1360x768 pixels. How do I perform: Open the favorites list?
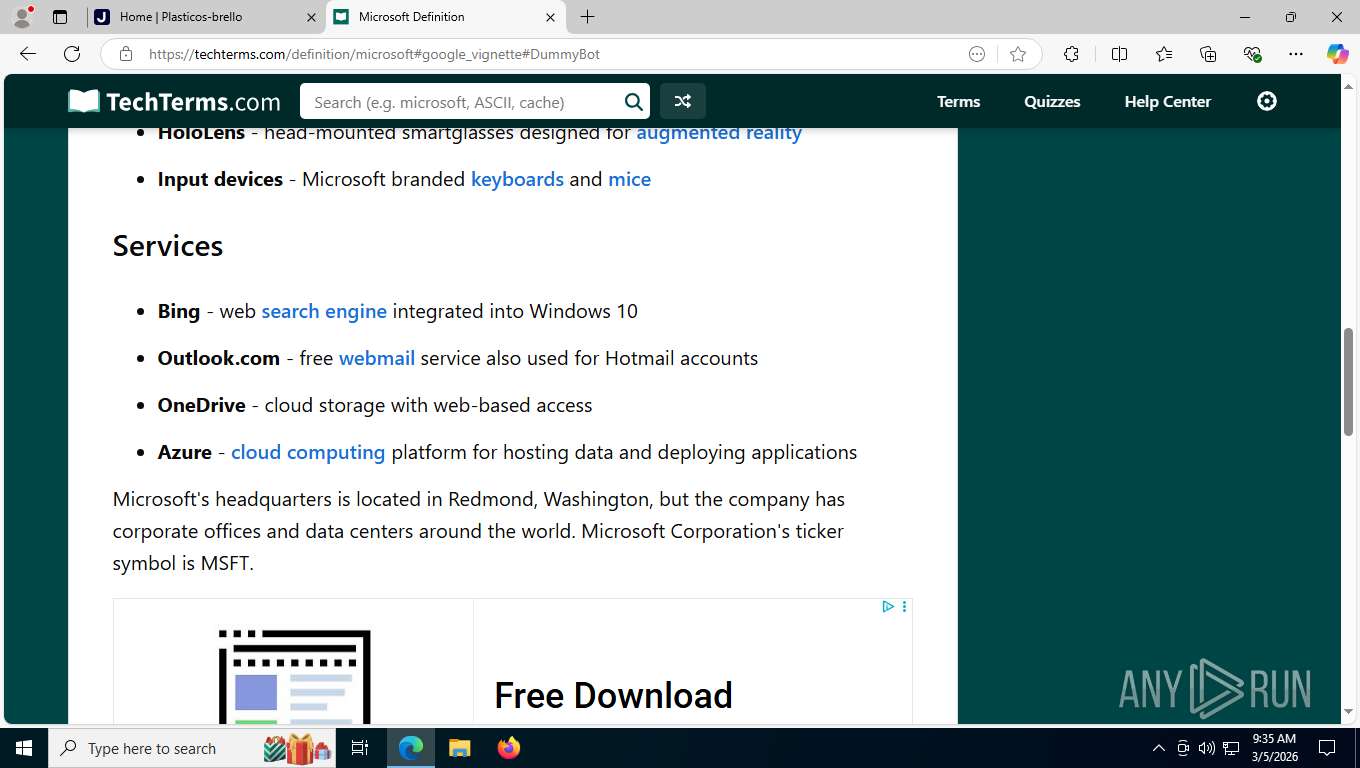1164,54
